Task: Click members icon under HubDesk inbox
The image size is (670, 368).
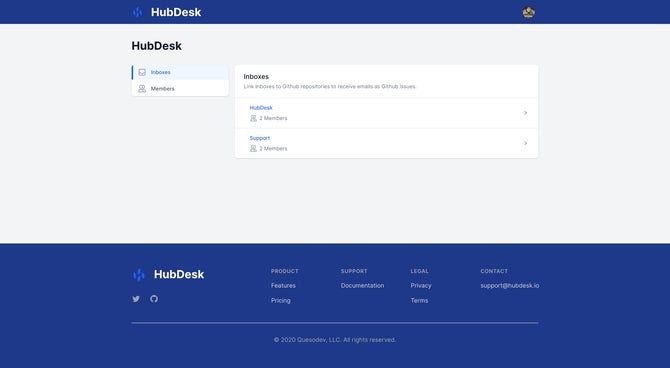Action: [253, 118]
